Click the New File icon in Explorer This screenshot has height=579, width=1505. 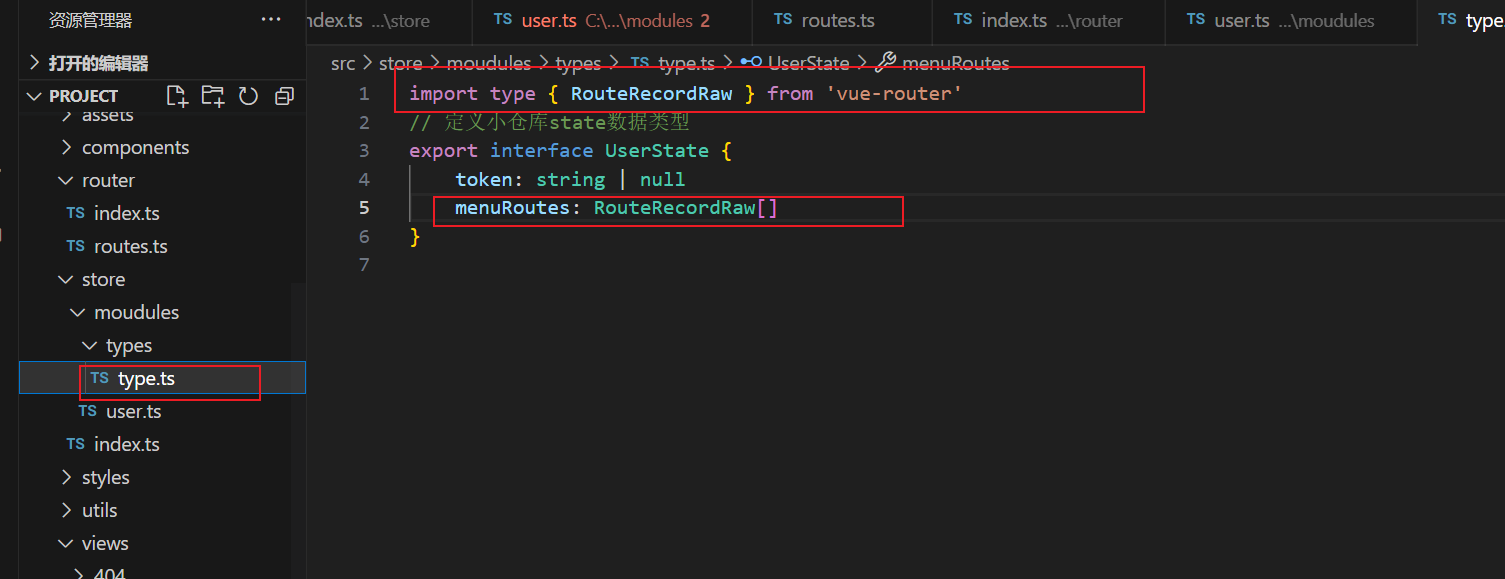point(177,95)
